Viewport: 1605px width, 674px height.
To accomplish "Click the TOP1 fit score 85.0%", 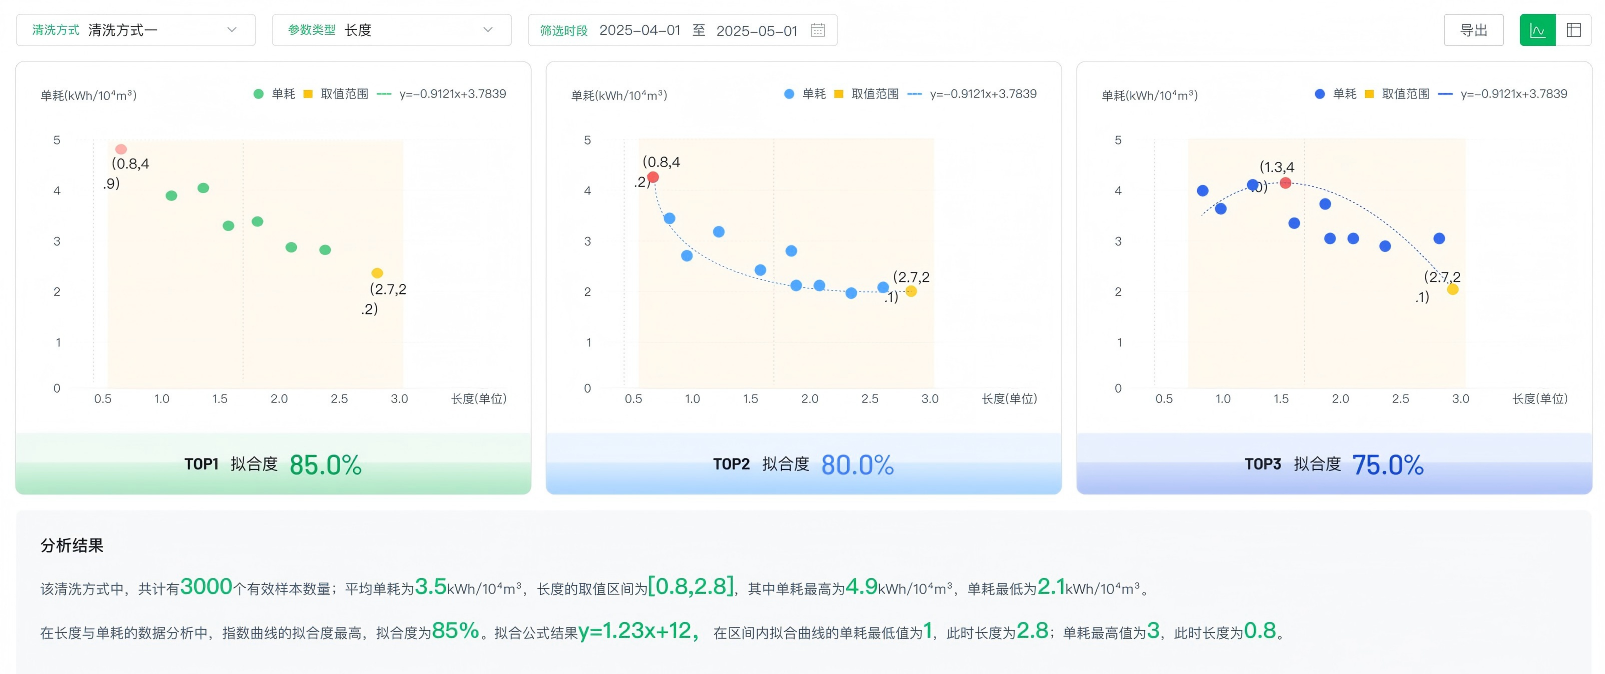I will click(x=325, y=465).
